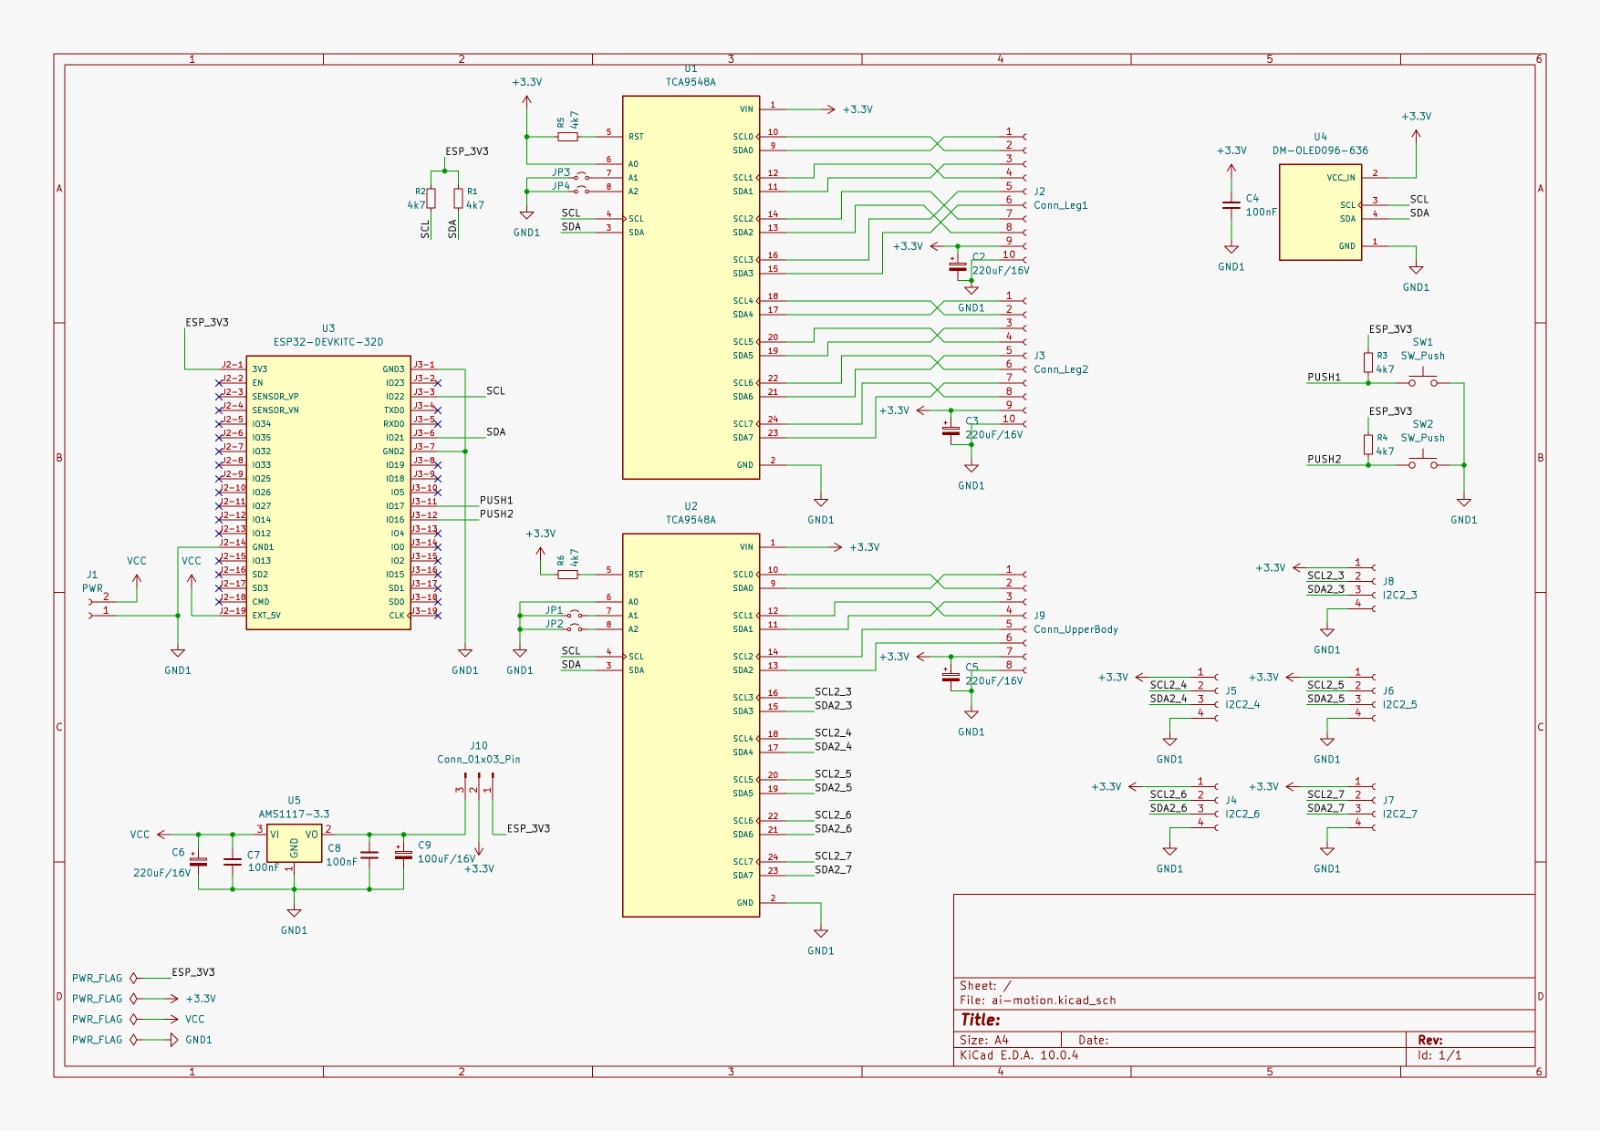Click the SDA2_7 label on U2 output

pyautogui.click(x=833, y=869)
